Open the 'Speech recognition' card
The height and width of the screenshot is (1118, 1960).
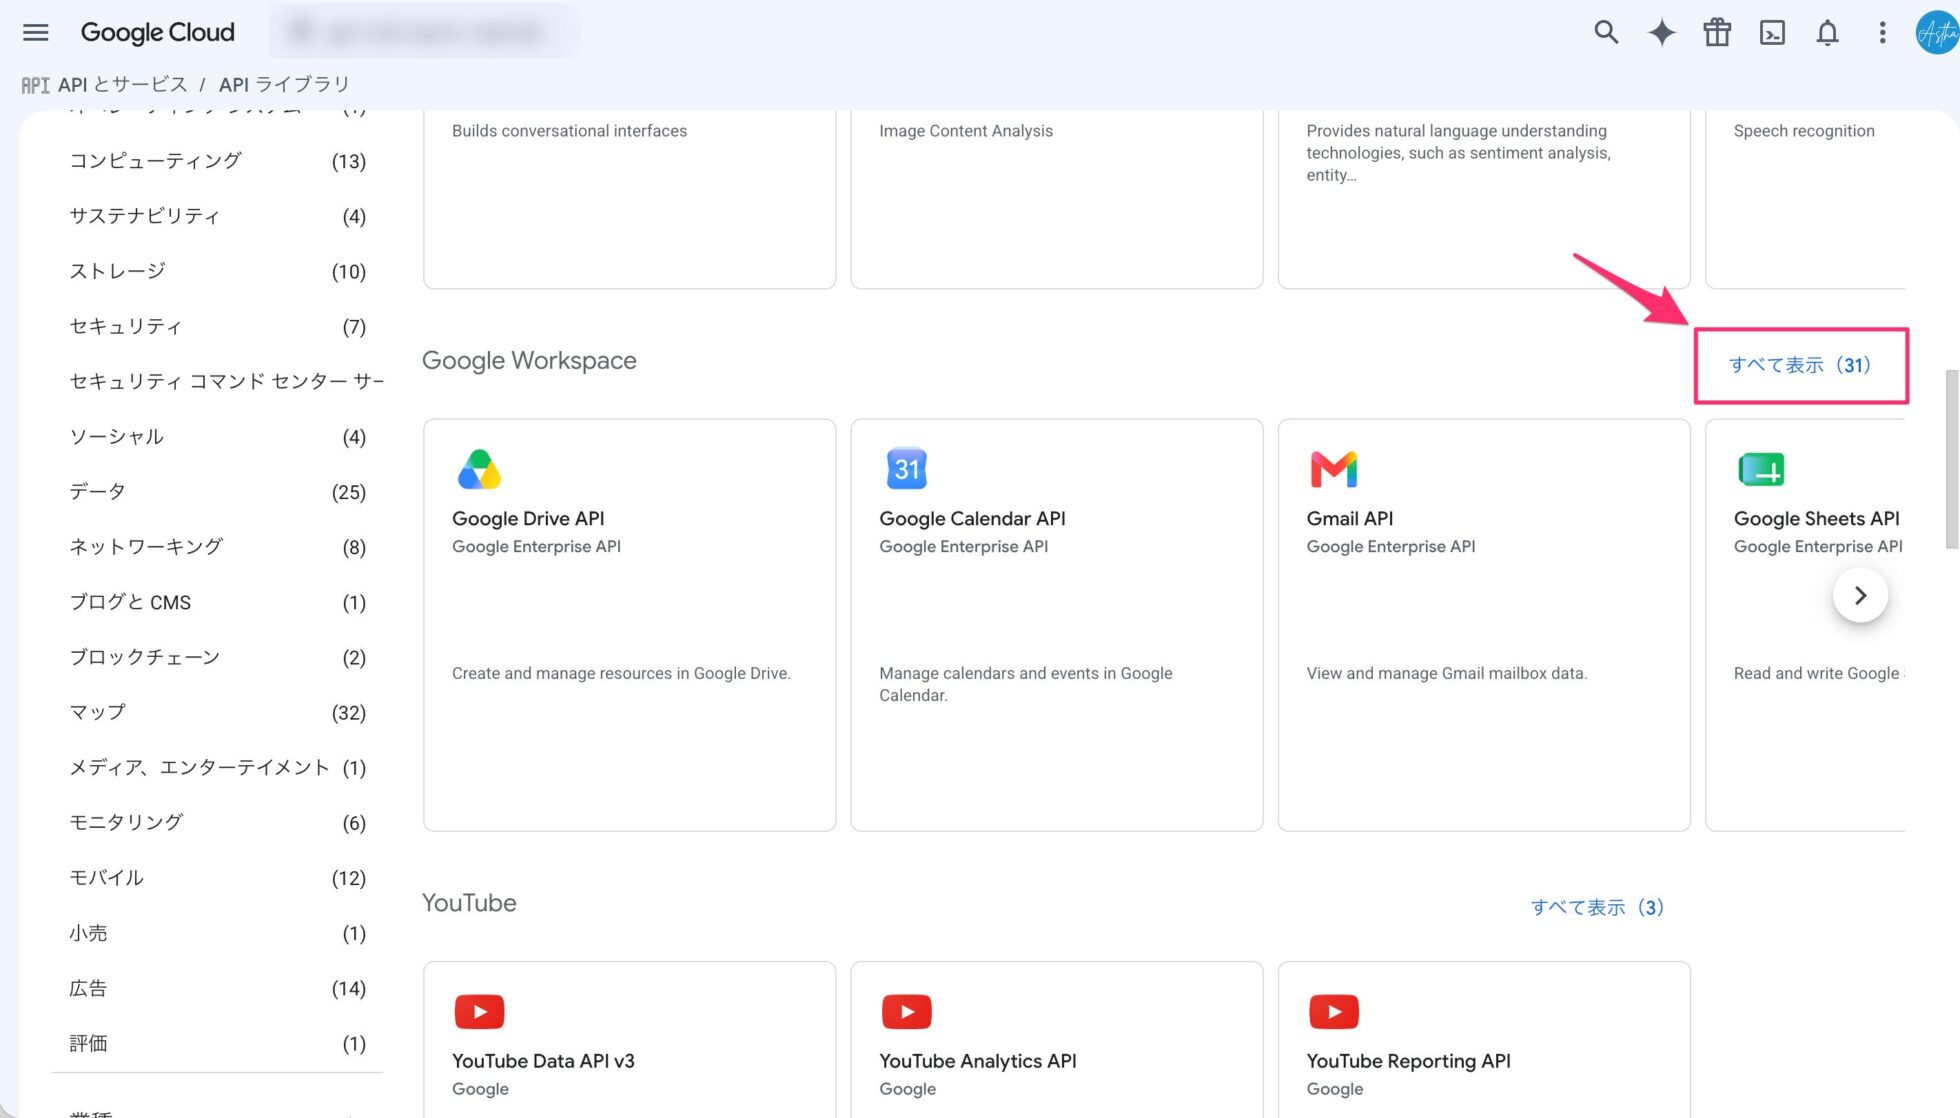tap(1805, 200)
